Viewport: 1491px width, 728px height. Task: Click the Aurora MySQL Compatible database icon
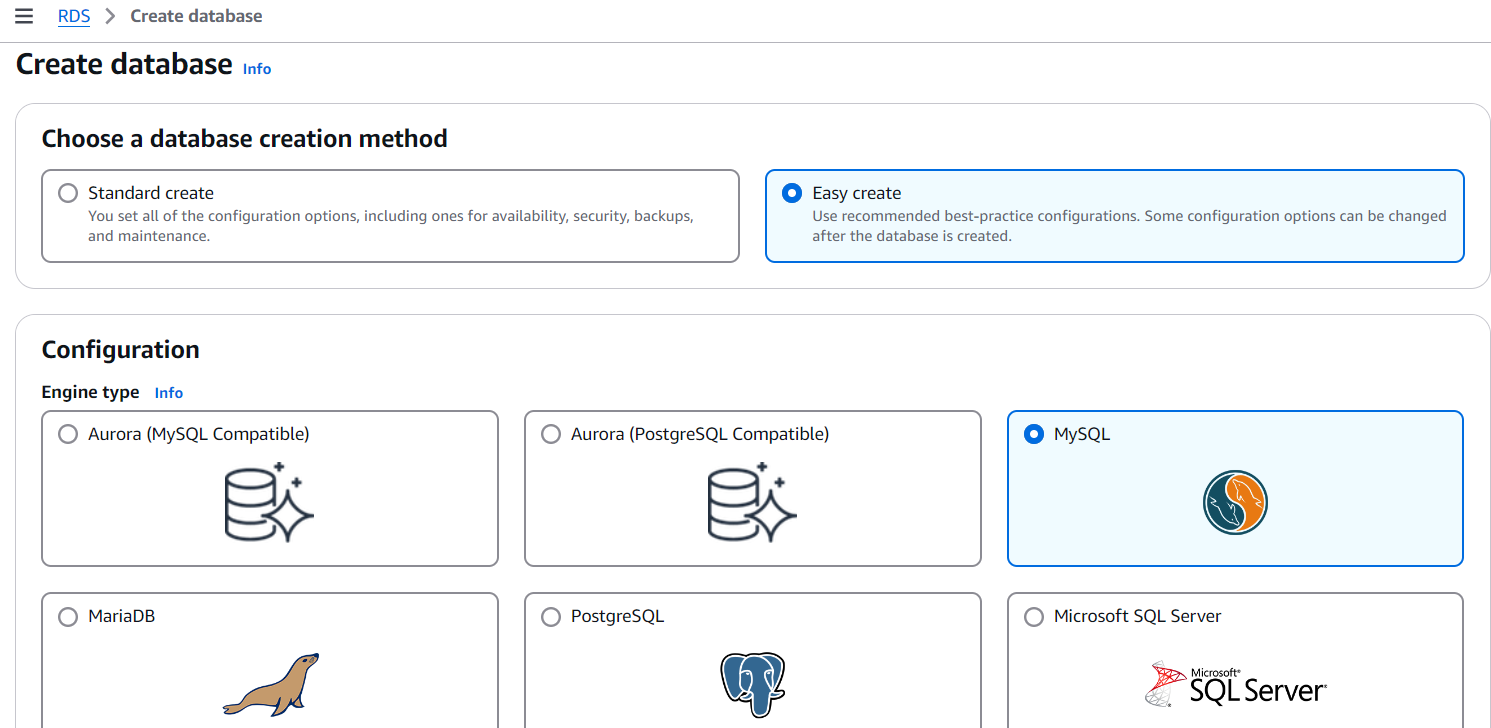tap(269, 501)
